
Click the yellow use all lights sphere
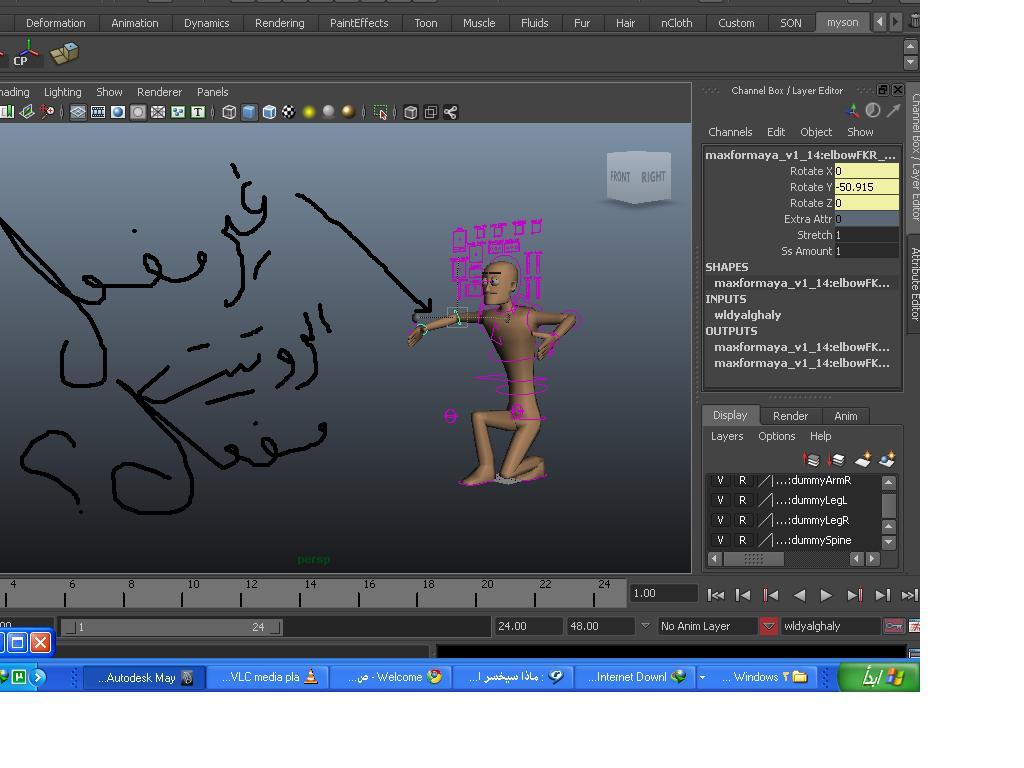pos(309,112)
